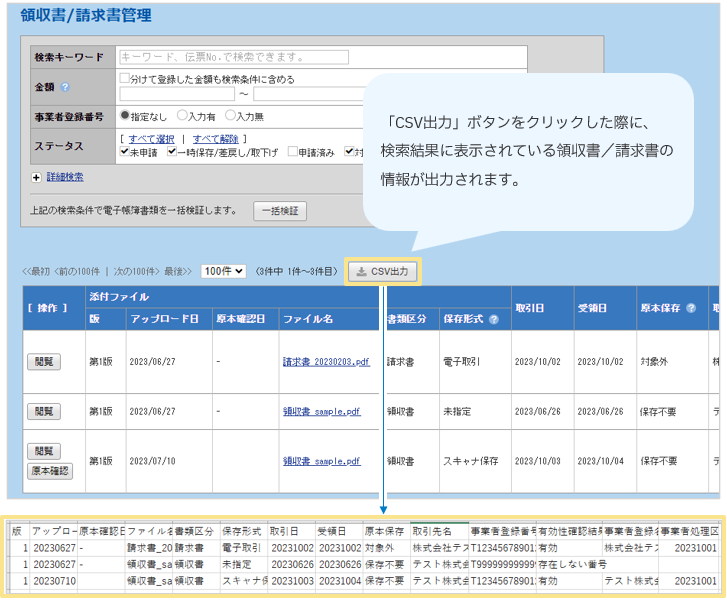Check the 申請済み status checkbox
Screen dimensions: 727x600
point(291,152)
